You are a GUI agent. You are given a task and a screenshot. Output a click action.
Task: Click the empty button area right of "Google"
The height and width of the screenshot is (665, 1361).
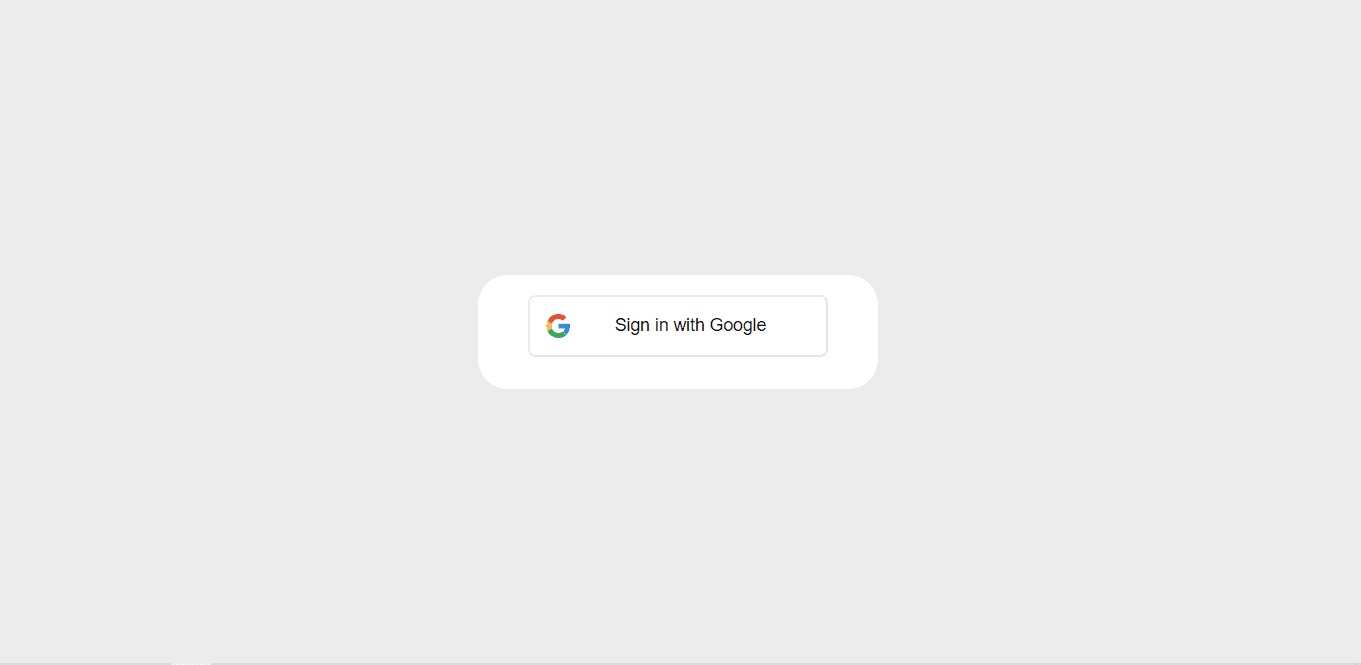click(796, 326)
